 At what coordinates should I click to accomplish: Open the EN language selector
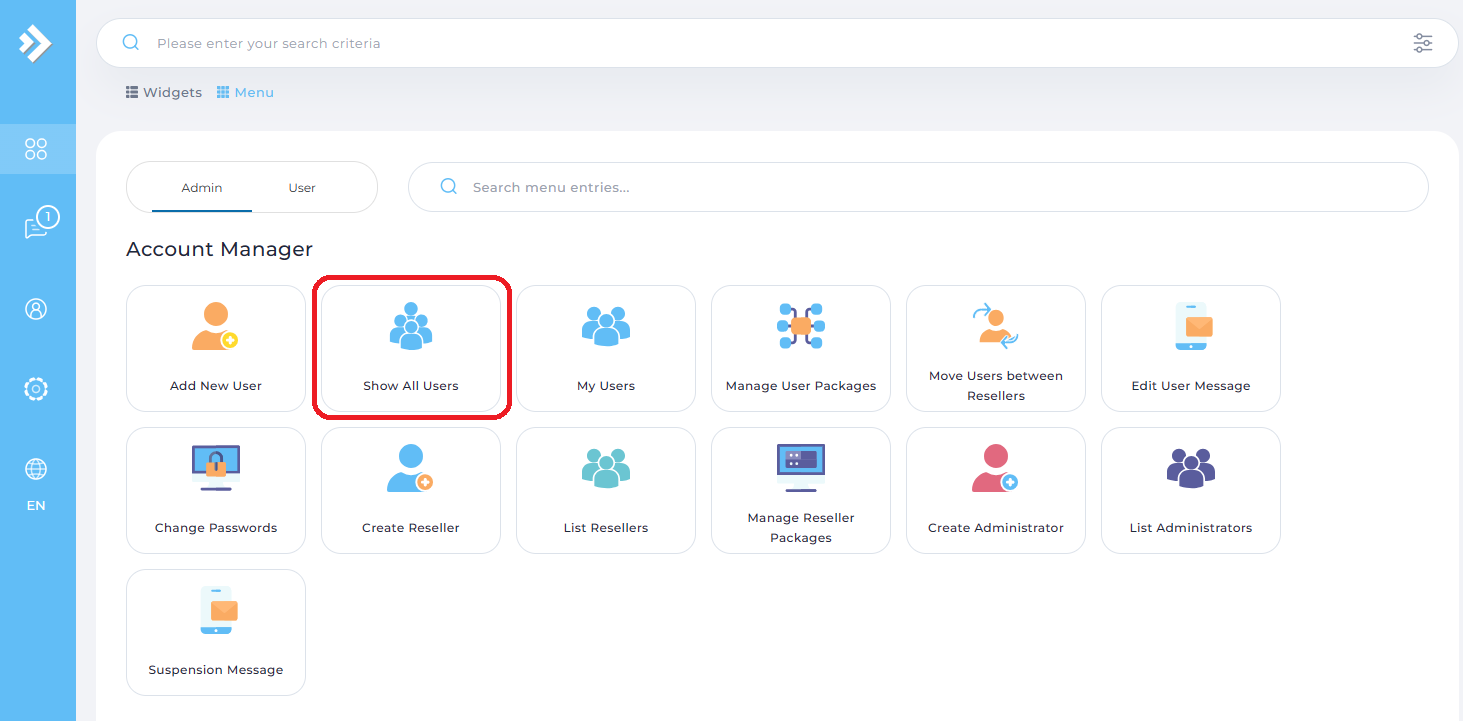tap(36, 485)
